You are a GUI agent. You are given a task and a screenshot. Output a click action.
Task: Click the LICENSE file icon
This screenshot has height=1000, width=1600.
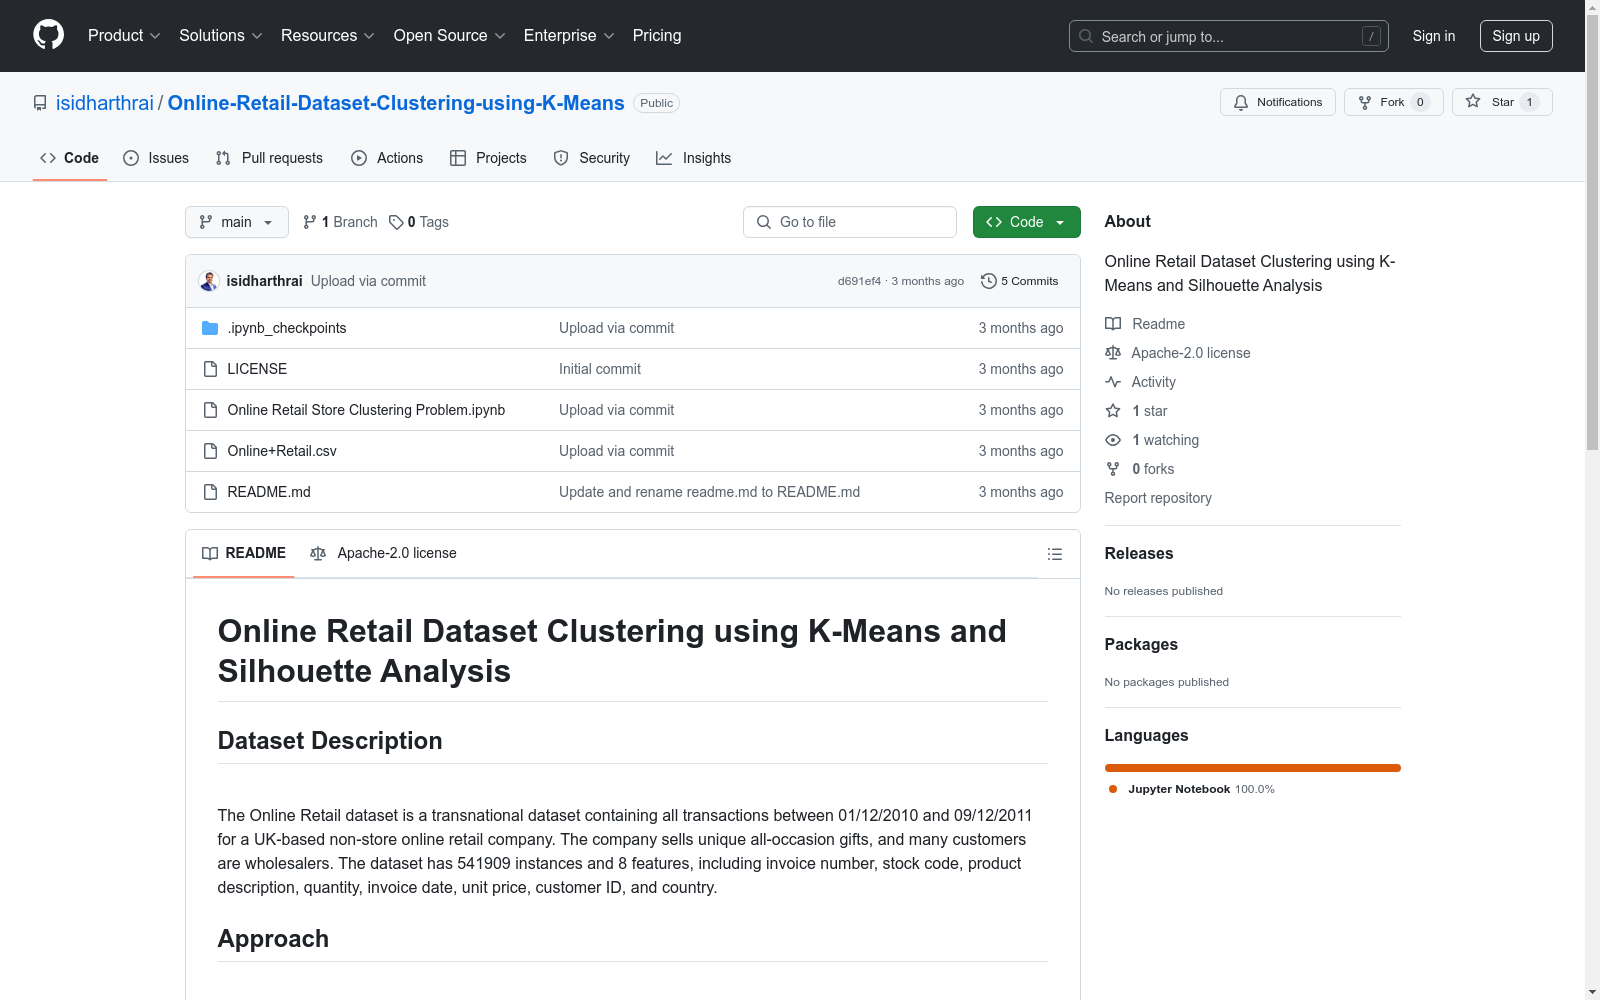point(210,369)
